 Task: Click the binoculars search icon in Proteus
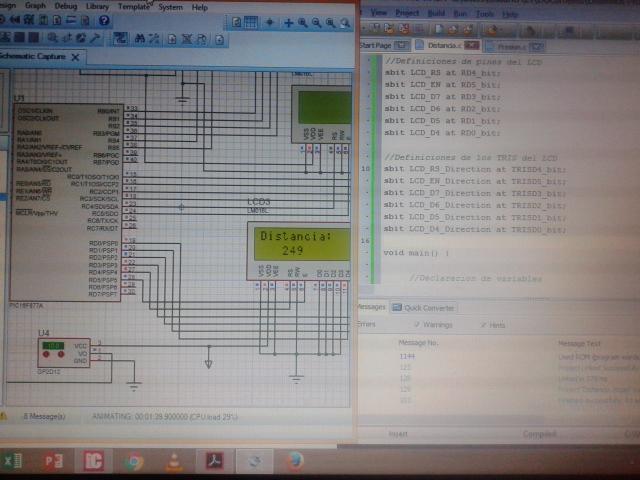pos(140,39)
